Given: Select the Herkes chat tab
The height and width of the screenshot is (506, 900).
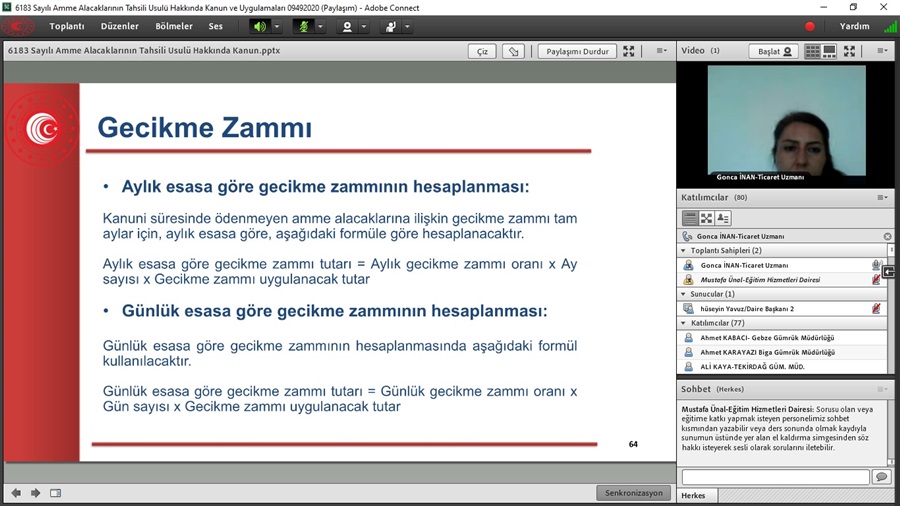Looking at the screenshot, I should click(x=693, y=496).
